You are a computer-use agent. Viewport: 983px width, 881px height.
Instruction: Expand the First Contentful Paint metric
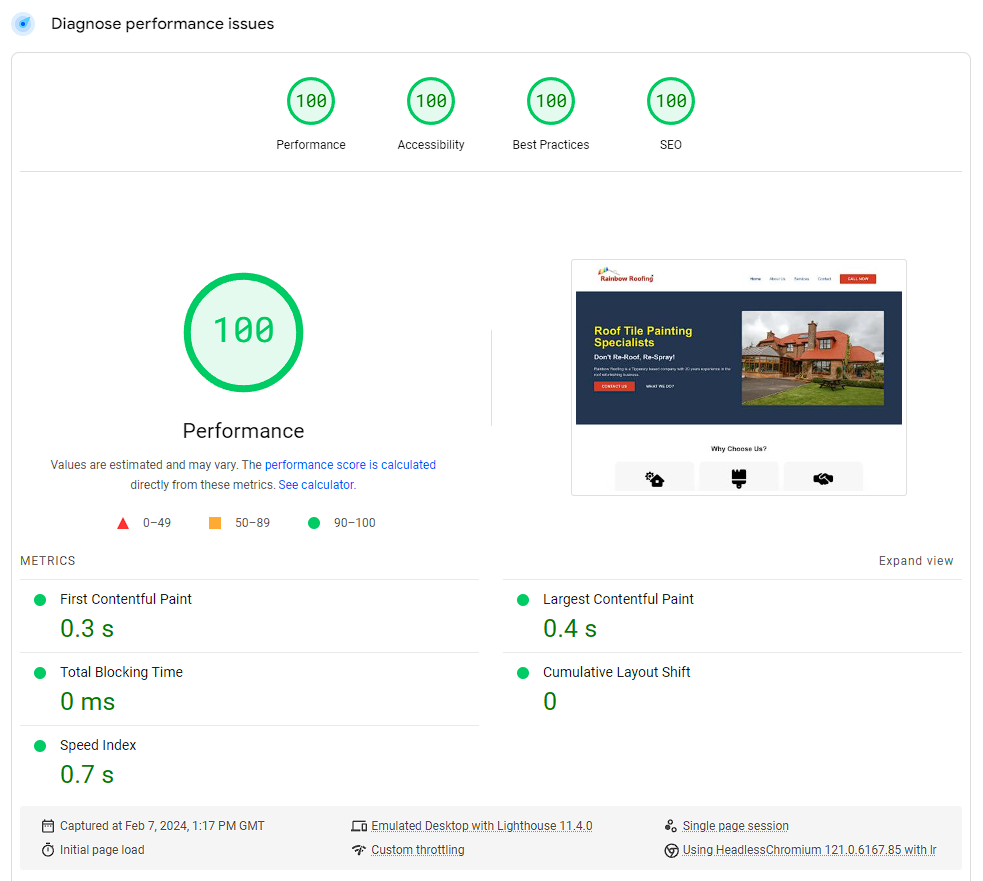point(126,599)
